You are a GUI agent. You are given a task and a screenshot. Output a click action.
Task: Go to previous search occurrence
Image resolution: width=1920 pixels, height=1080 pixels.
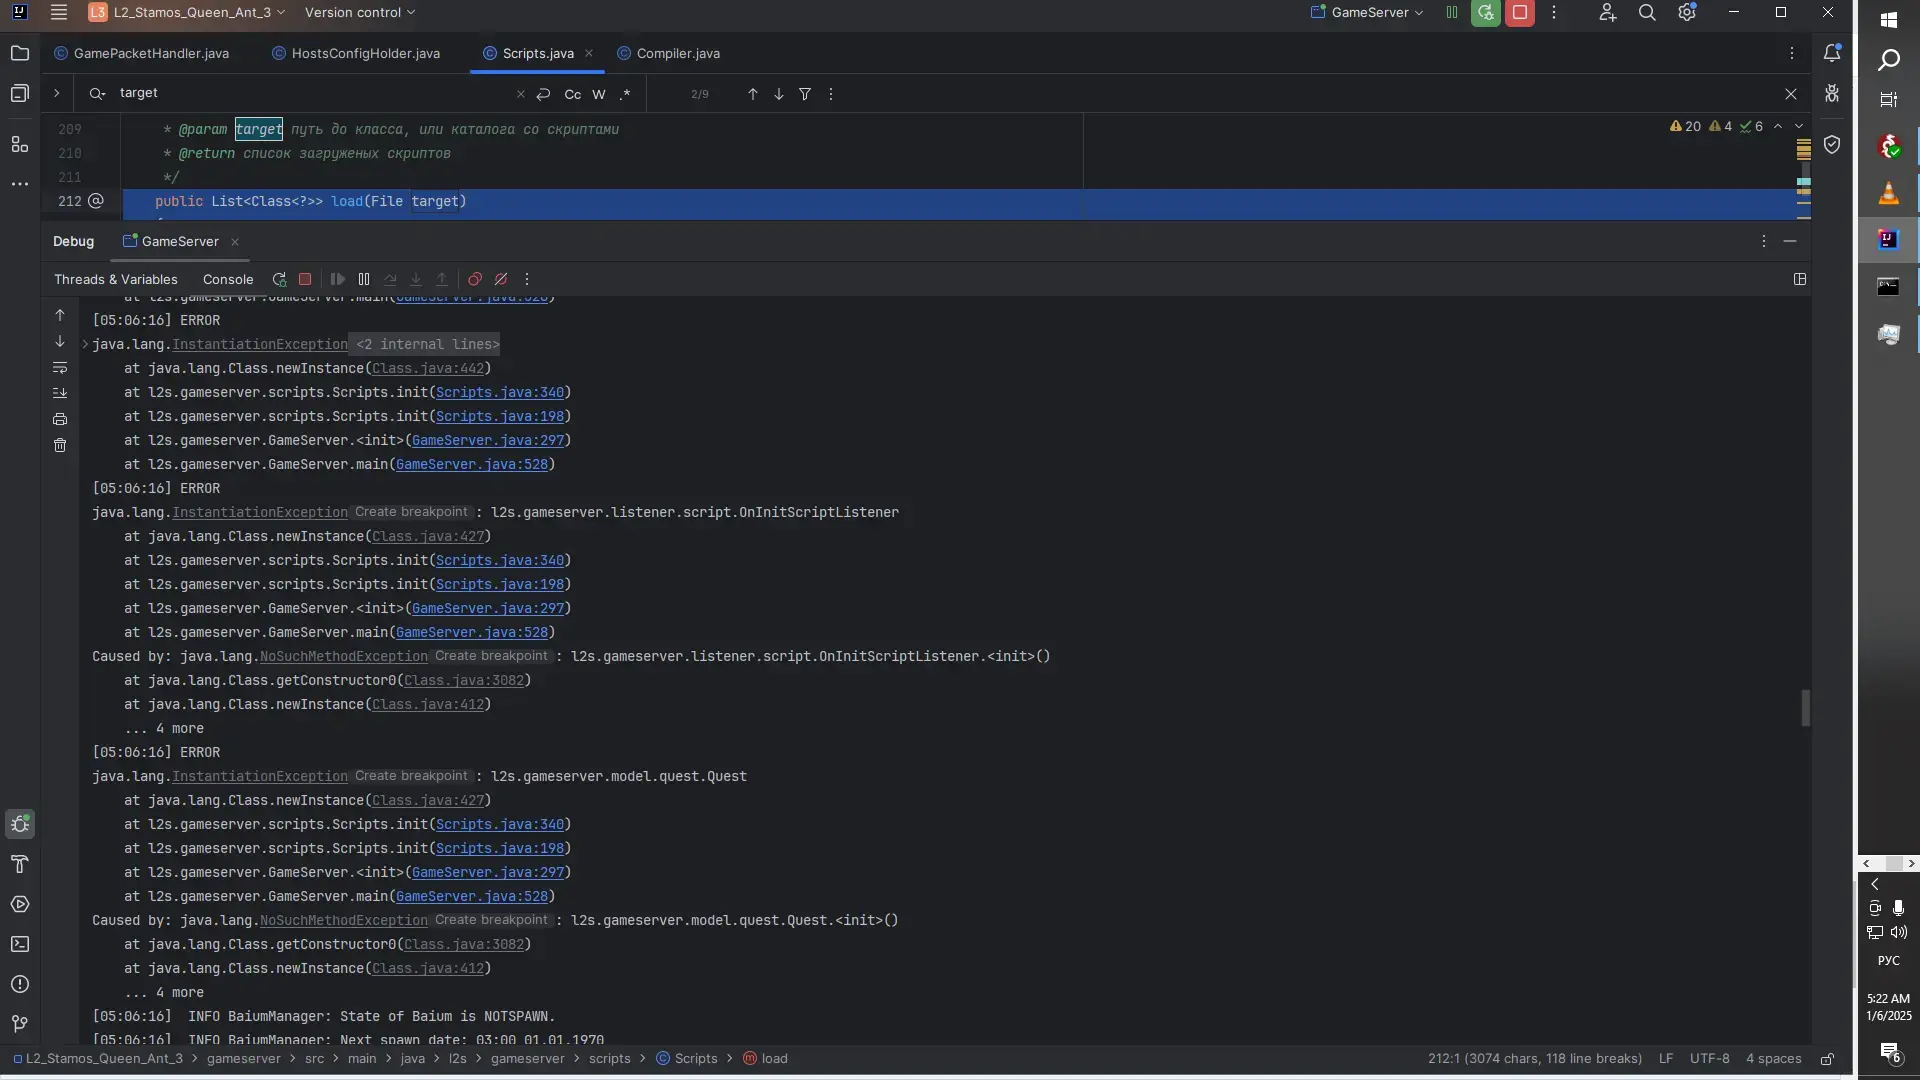(753, 94)
